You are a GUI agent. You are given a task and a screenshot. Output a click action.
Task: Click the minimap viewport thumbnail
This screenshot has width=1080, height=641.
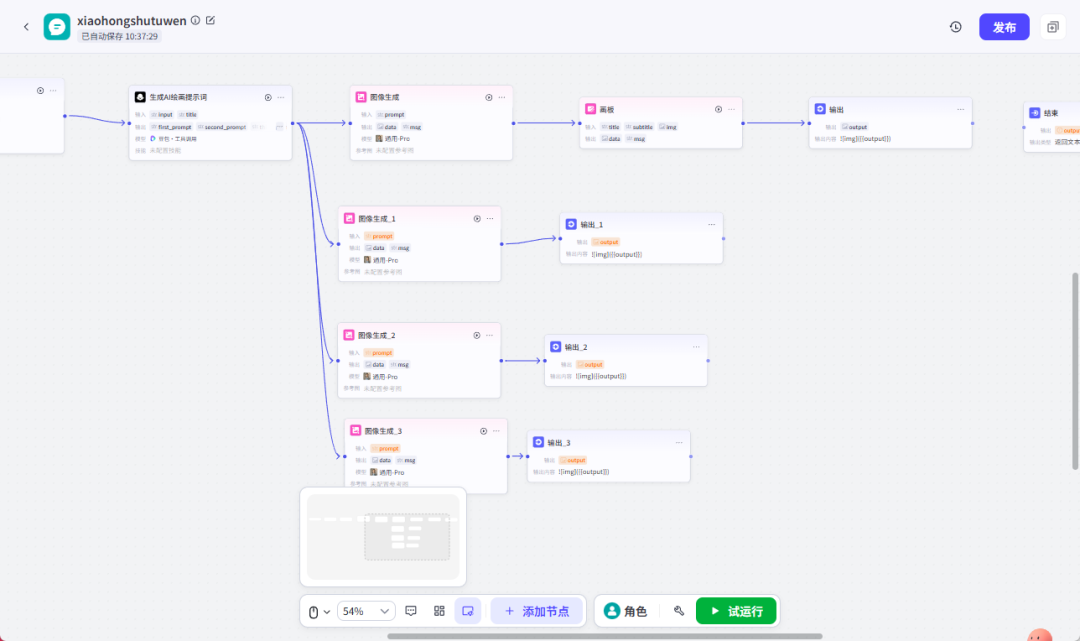pyautogui.click(x=407, y=537)
